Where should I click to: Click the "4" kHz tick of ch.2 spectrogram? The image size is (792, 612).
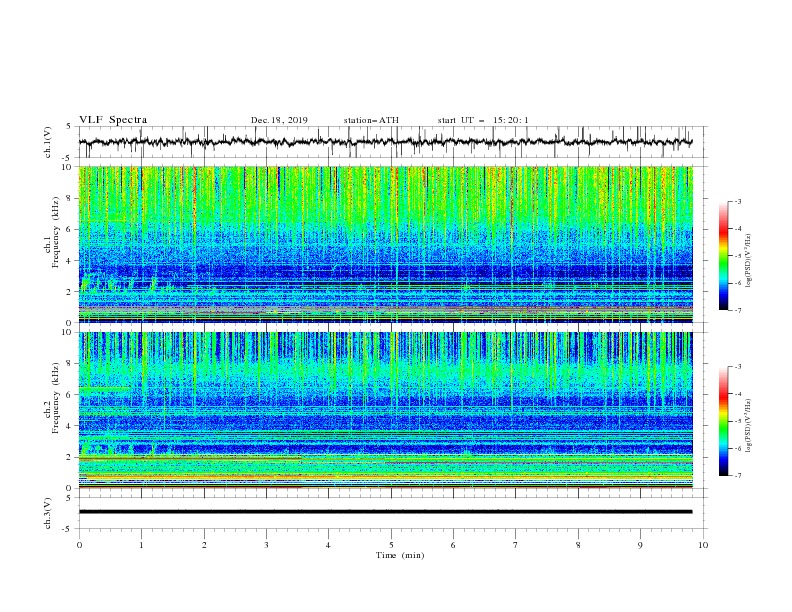(x=71, y=426)
